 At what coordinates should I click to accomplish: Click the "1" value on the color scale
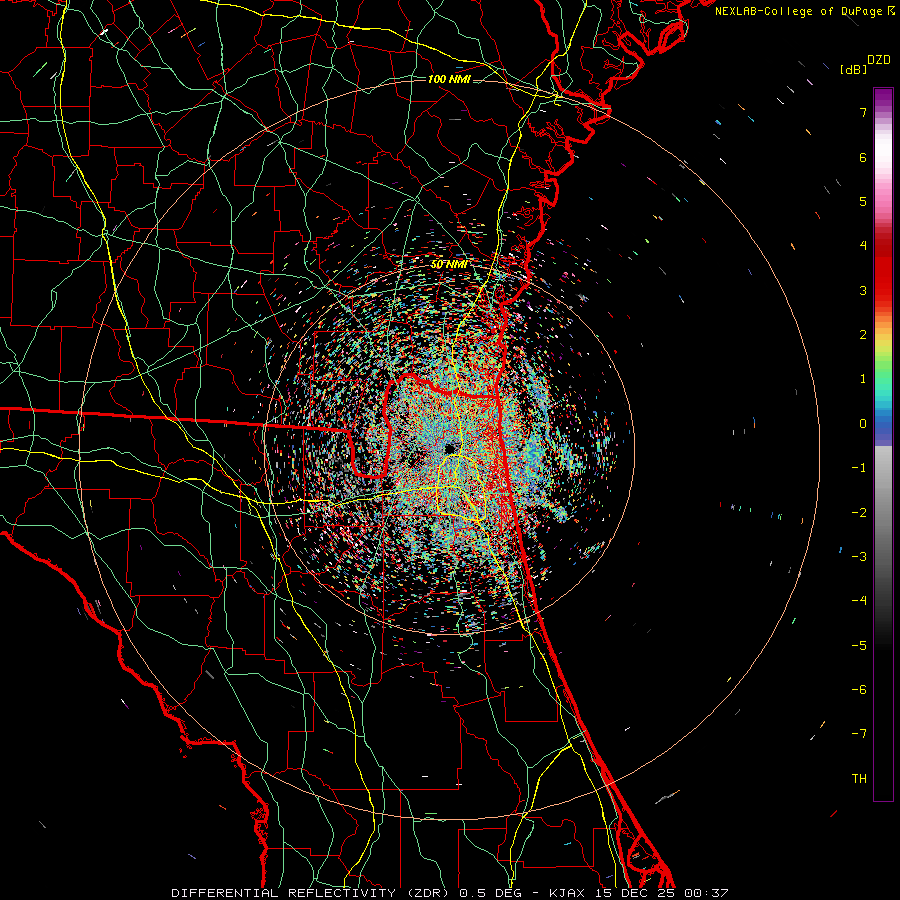coord(863,379)
